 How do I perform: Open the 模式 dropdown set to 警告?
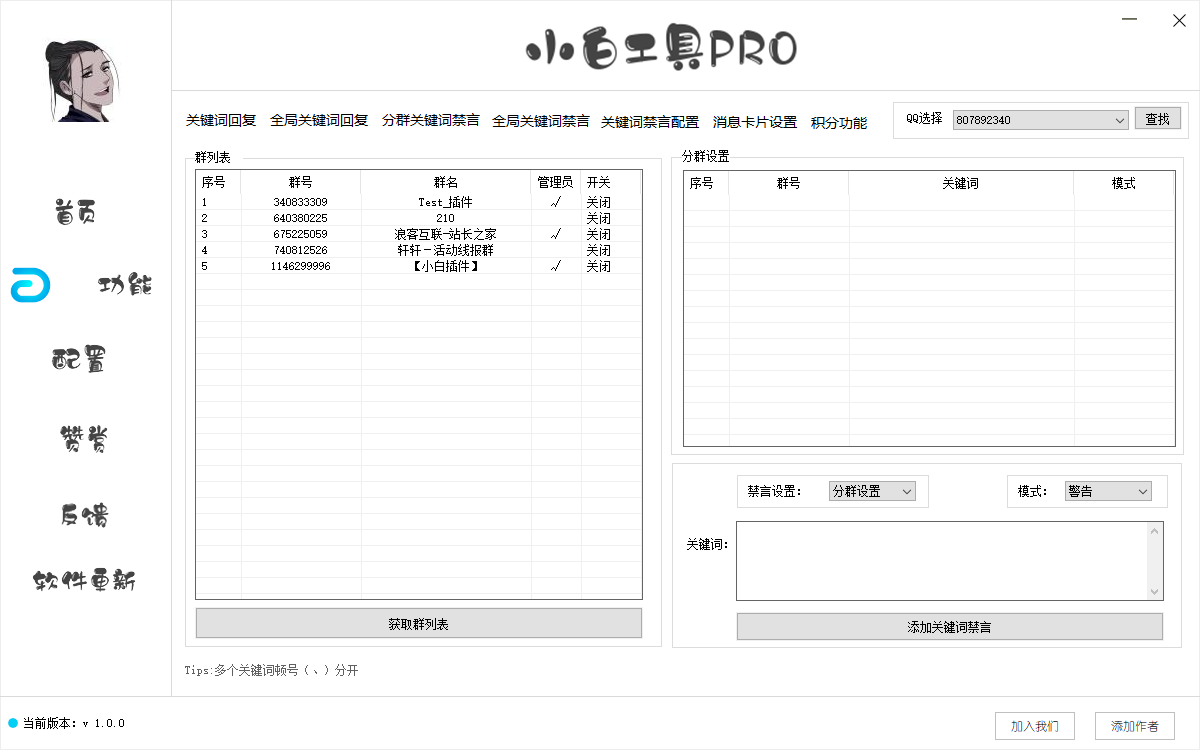click(1108, 491)
